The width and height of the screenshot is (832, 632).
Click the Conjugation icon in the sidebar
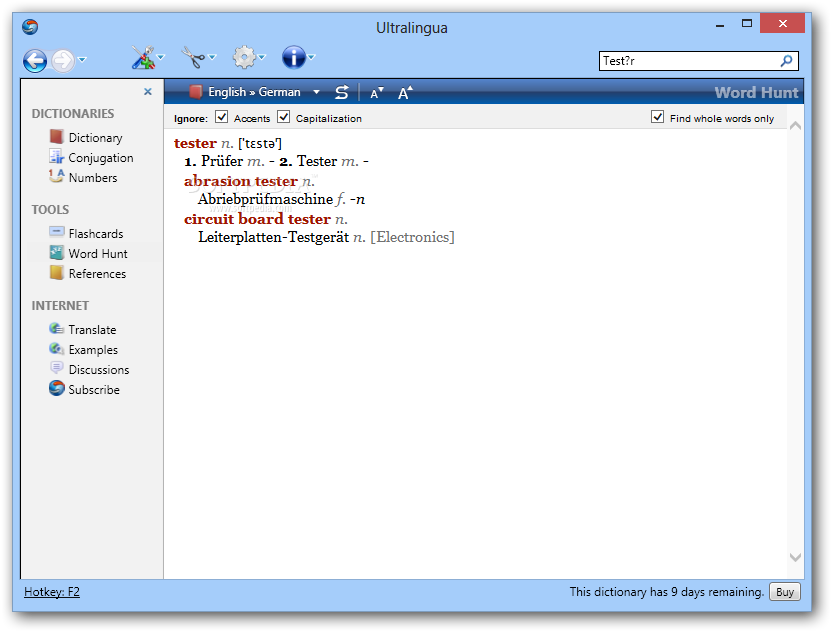click(x=56, y=157)
